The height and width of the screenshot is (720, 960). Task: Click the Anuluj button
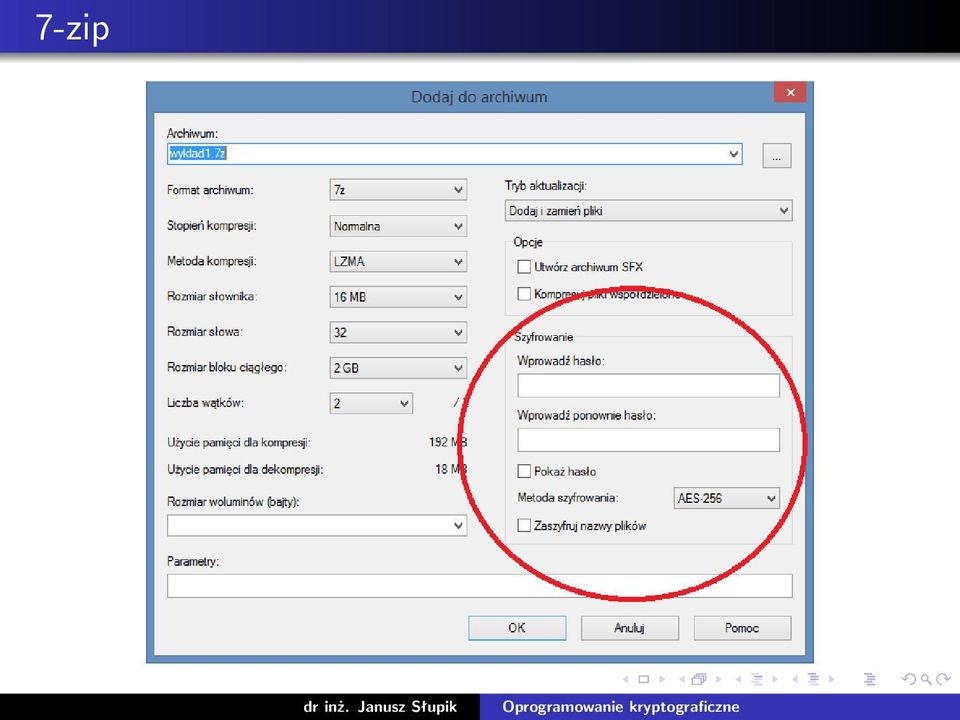click(630, 628)
